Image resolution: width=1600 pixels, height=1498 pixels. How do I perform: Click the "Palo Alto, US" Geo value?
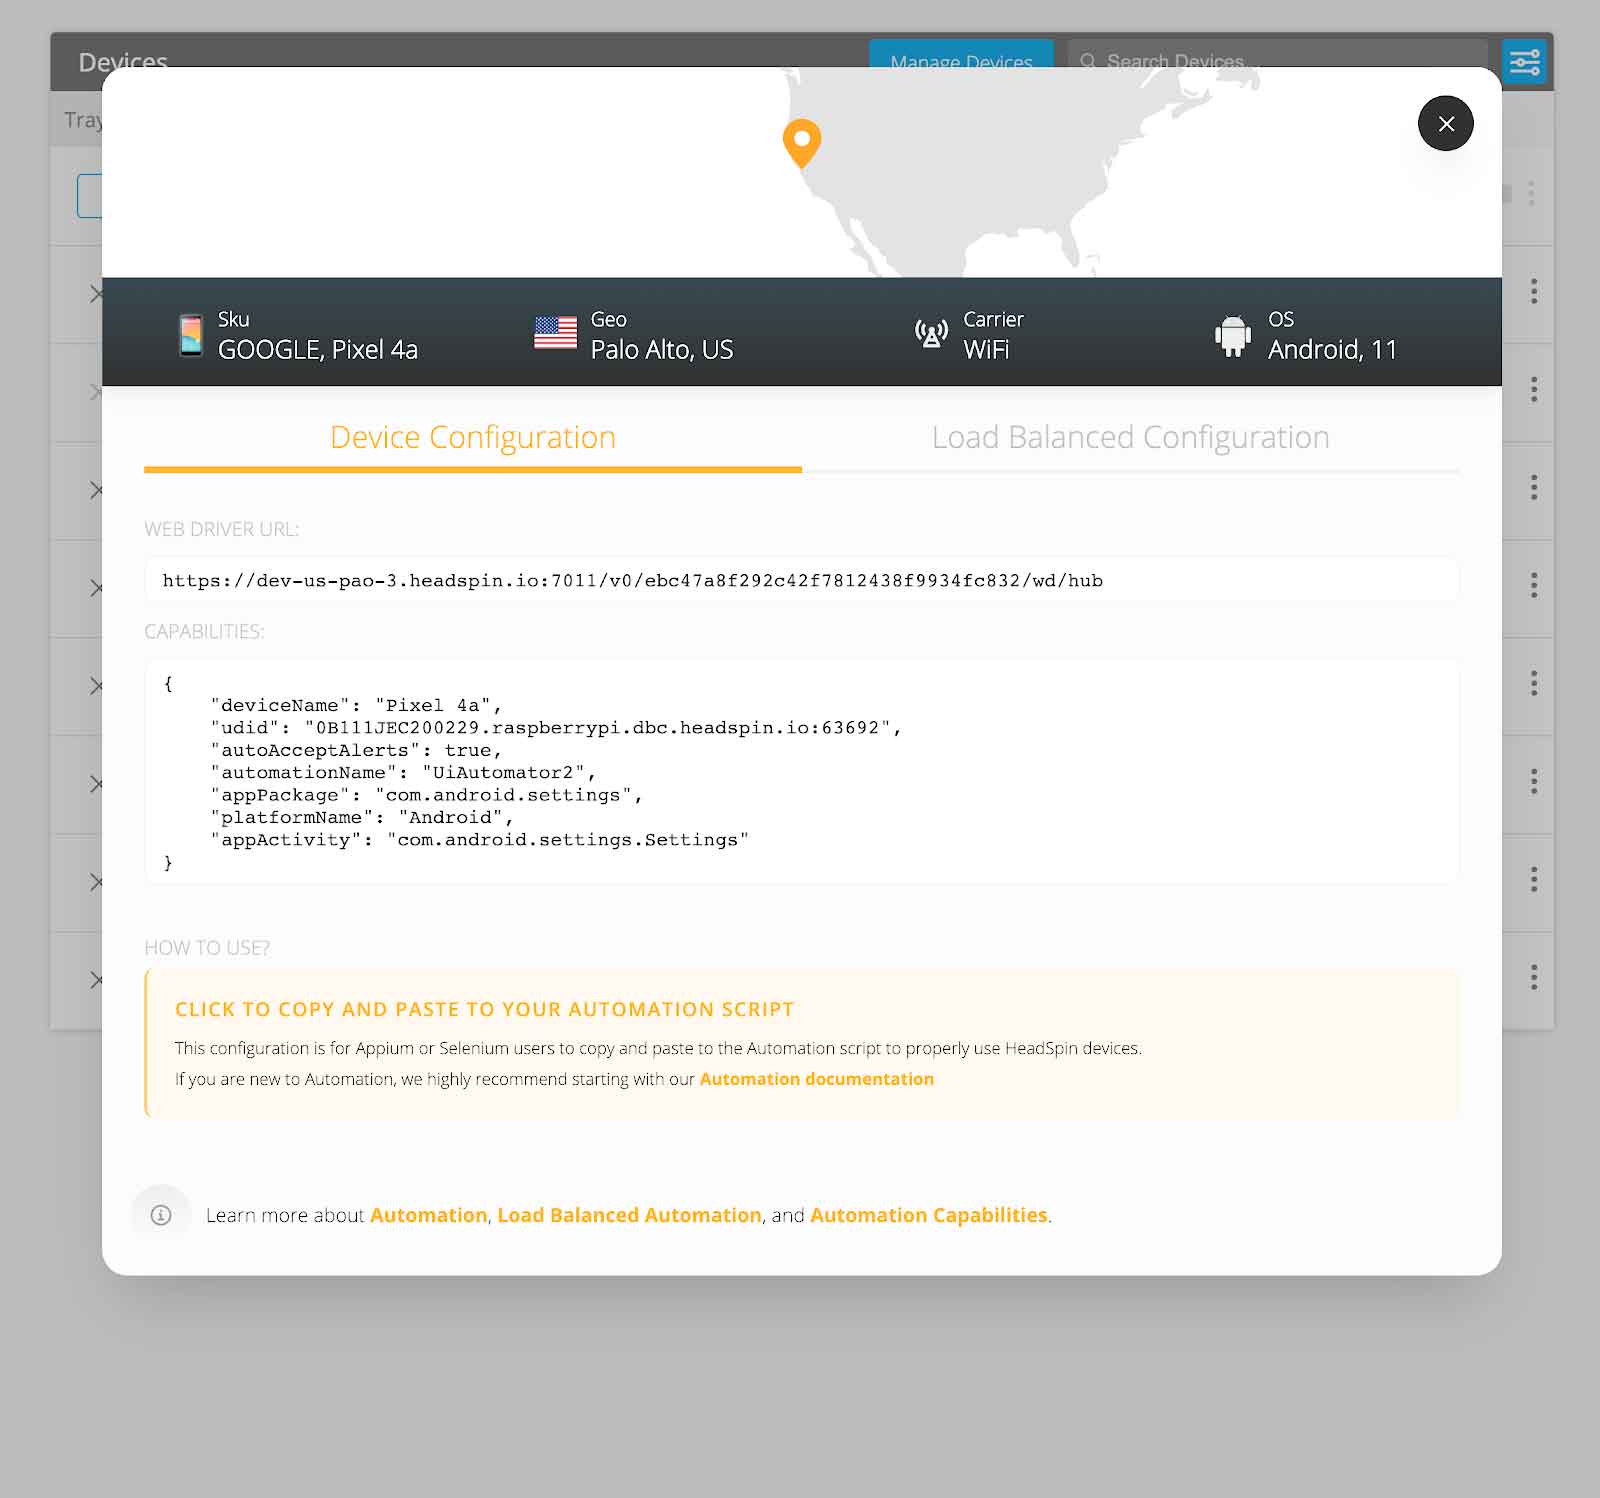662,350
